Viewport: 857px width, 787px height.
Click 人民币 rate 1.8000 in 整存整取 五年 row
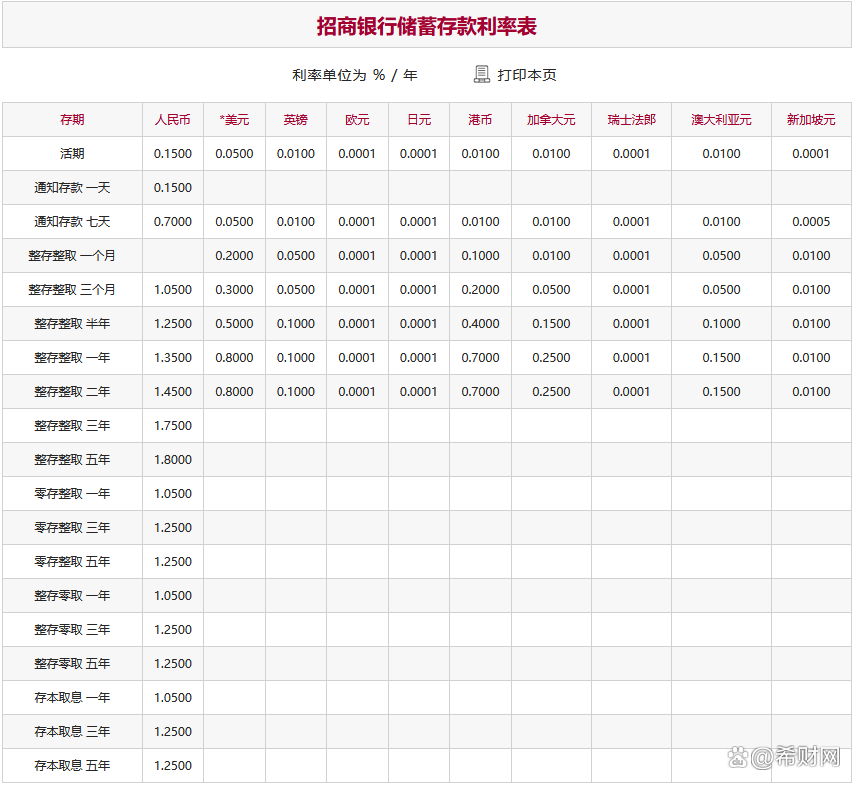[x=173, y=460]
